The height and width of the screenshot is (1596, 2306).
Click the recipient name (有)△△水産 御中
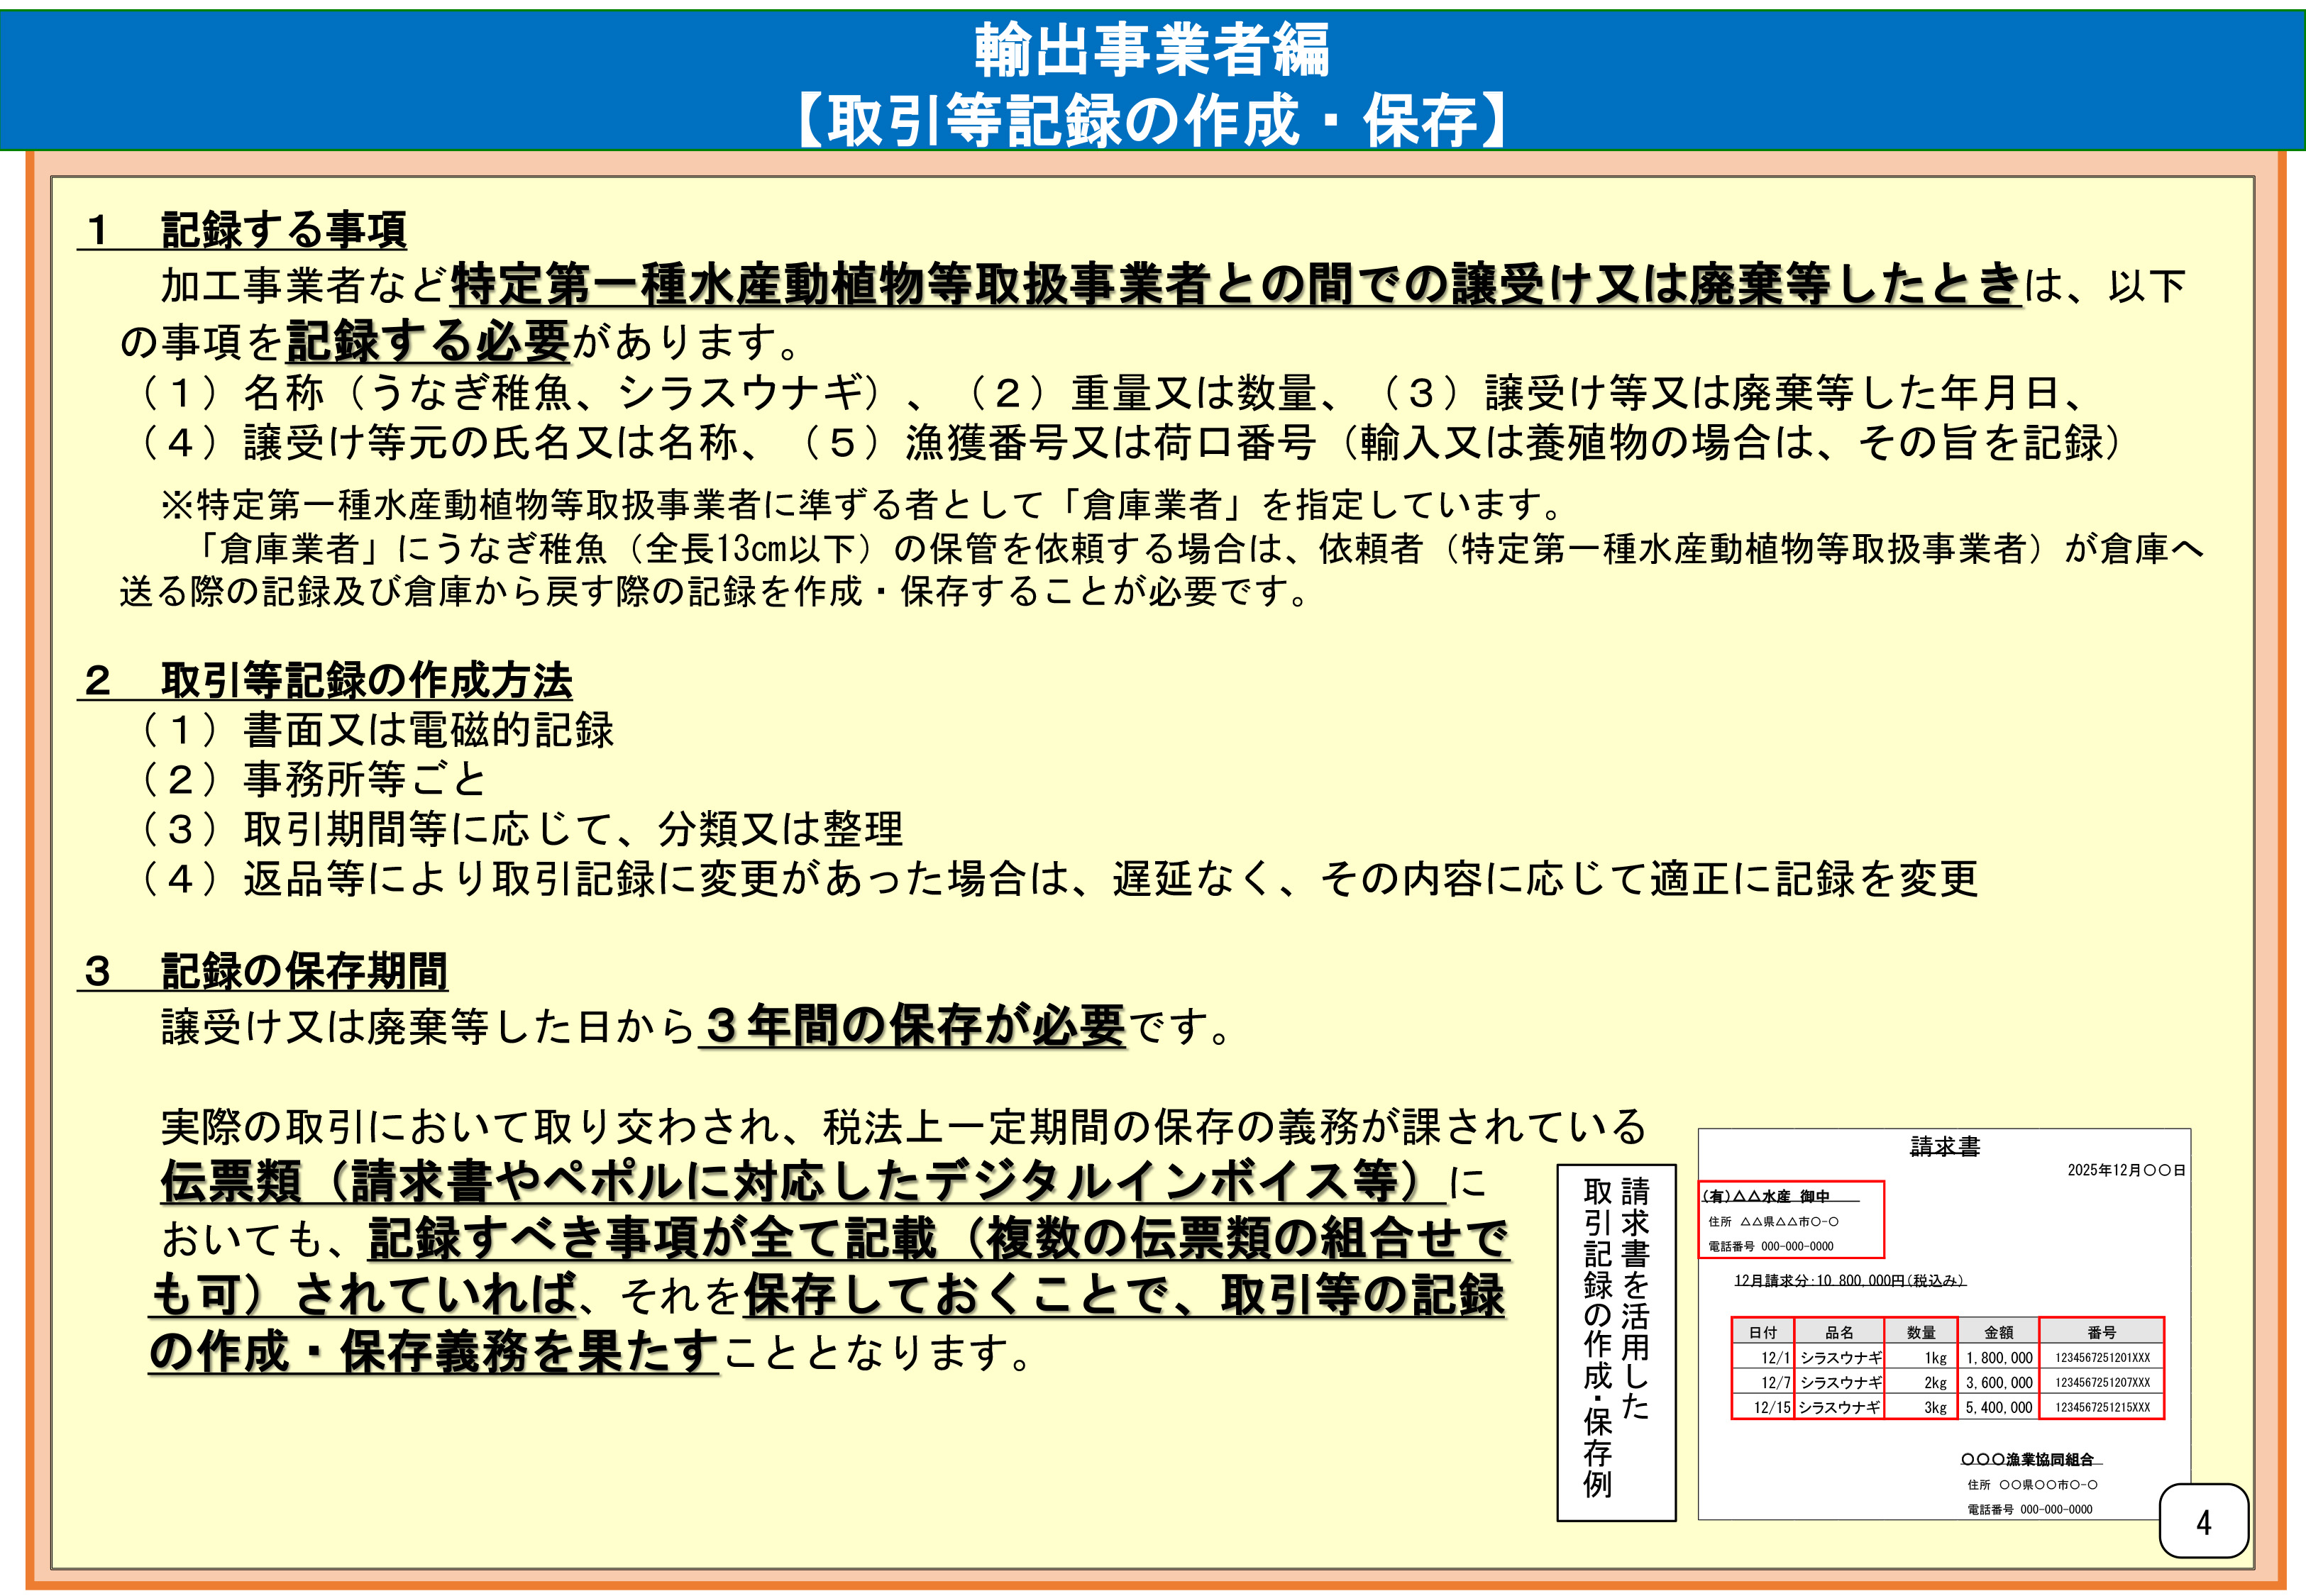tap(1766, 1196)
